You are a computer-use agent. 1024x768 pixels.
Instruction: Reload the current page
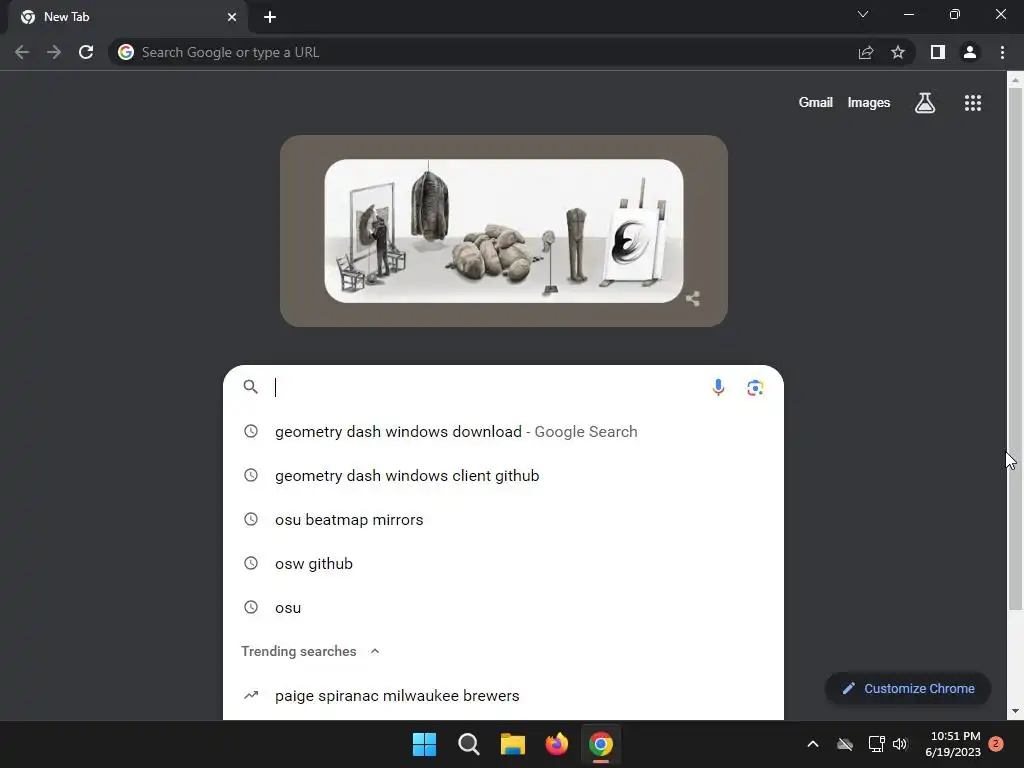click(86, 52)
